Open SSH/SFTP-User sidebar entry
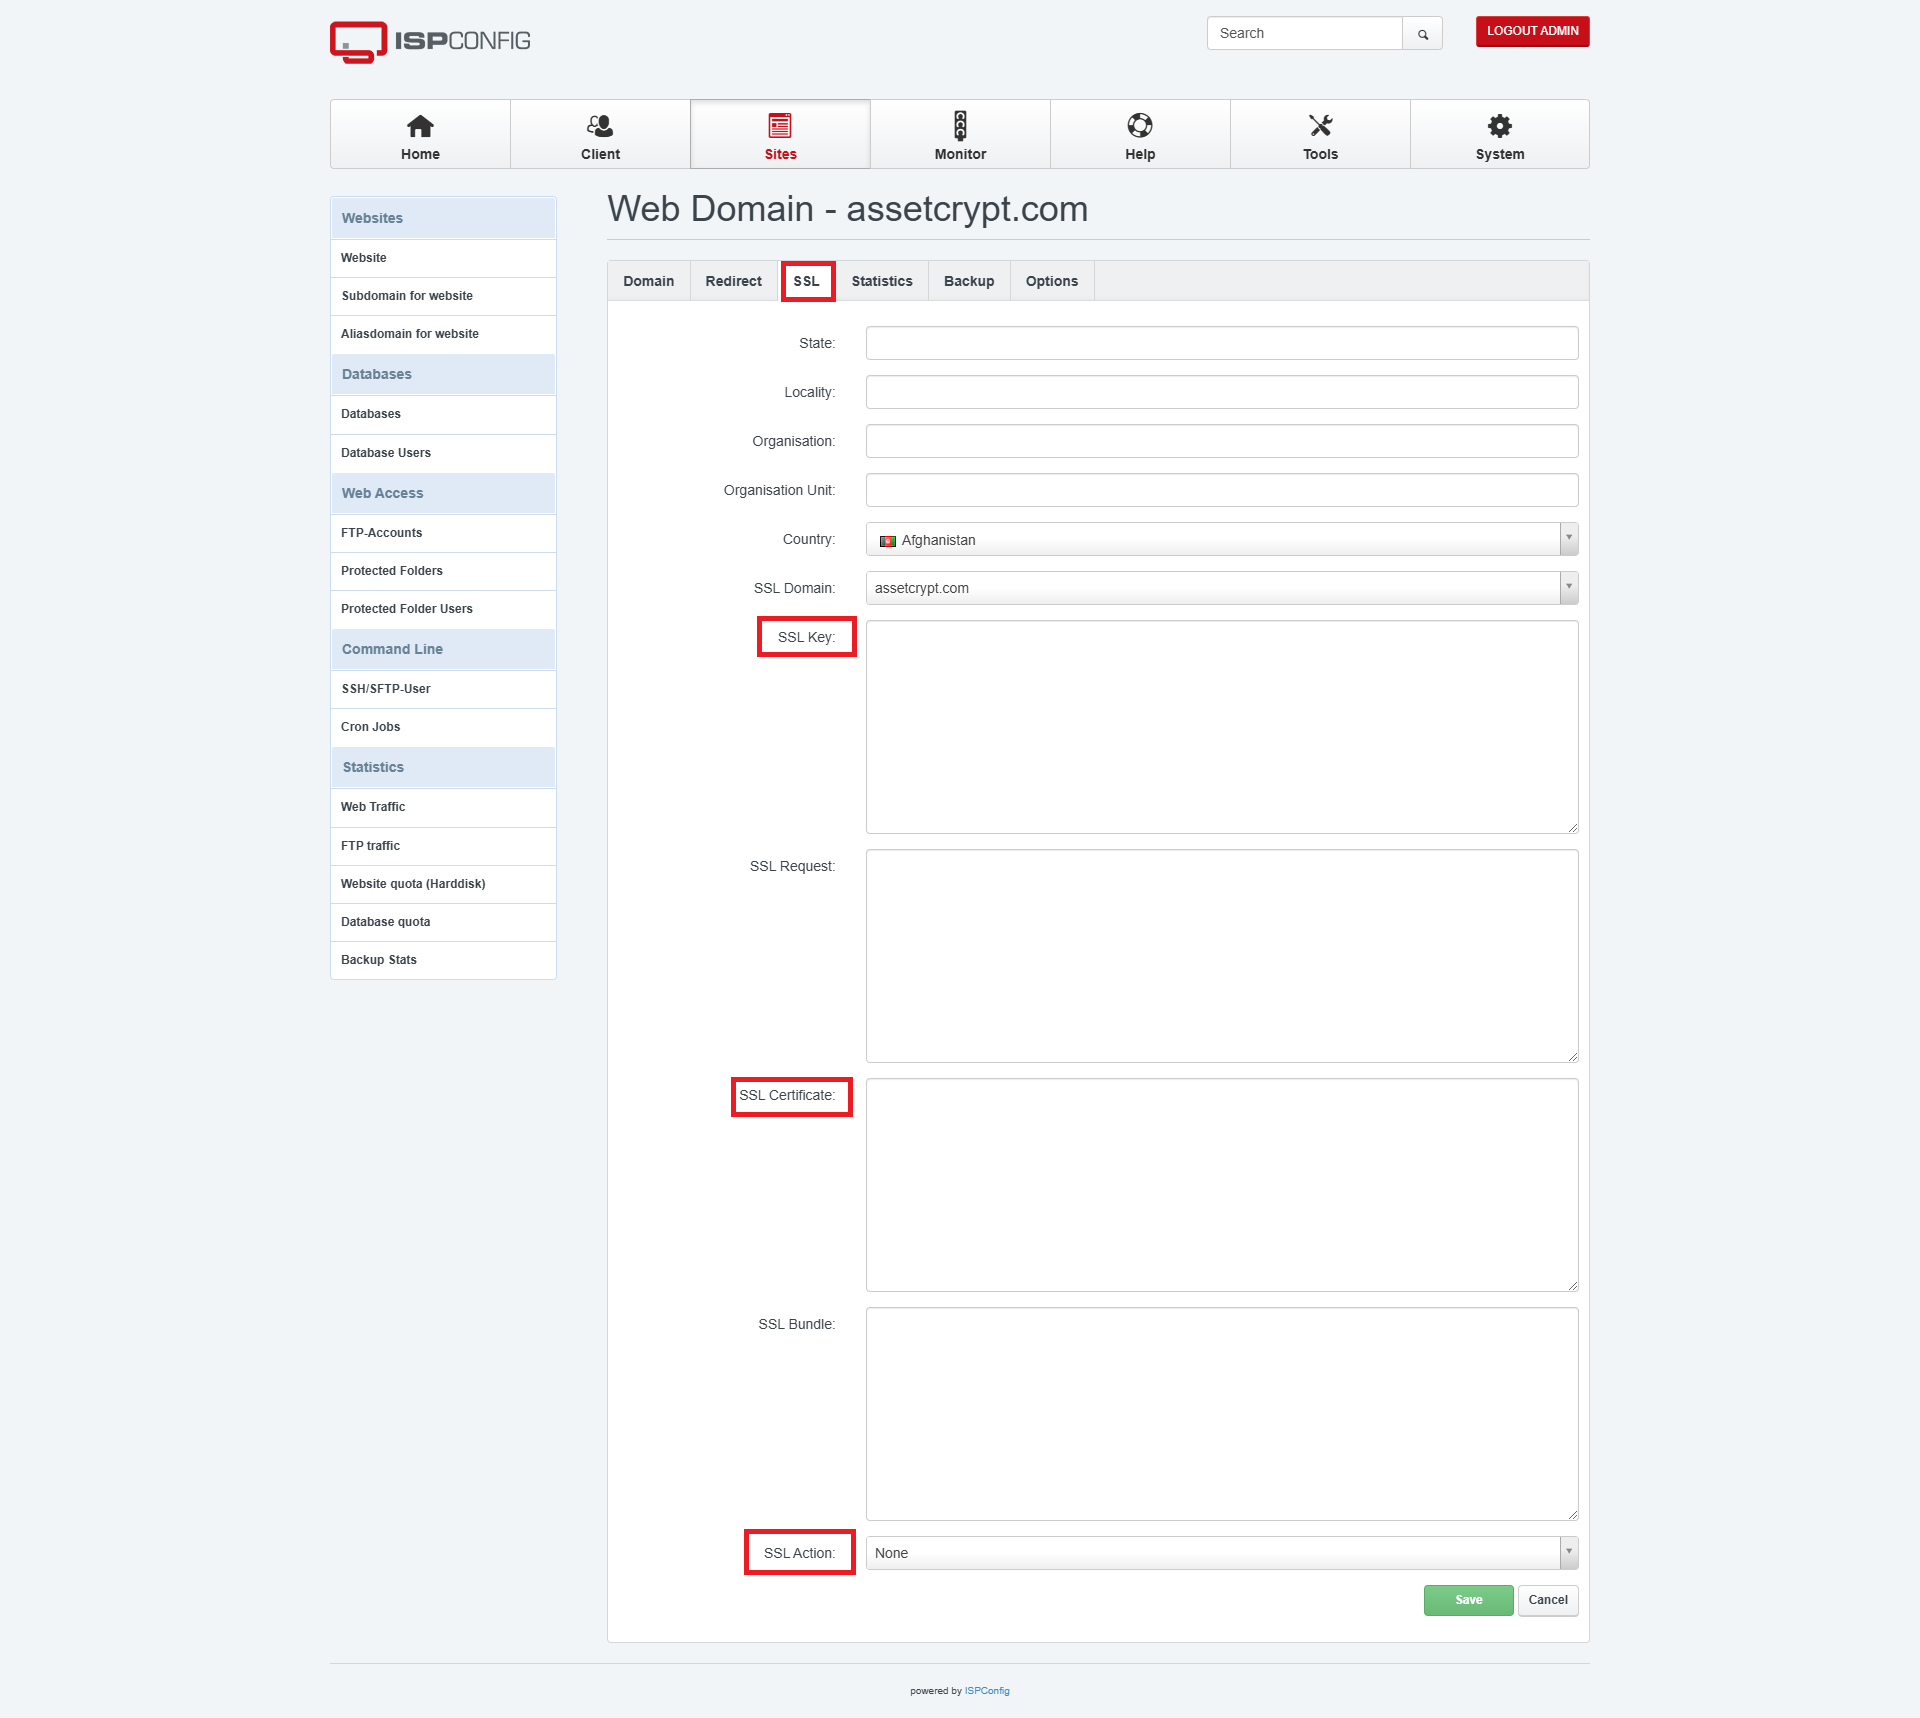Screen dimensions: 1920x1718 click(443, 689)
